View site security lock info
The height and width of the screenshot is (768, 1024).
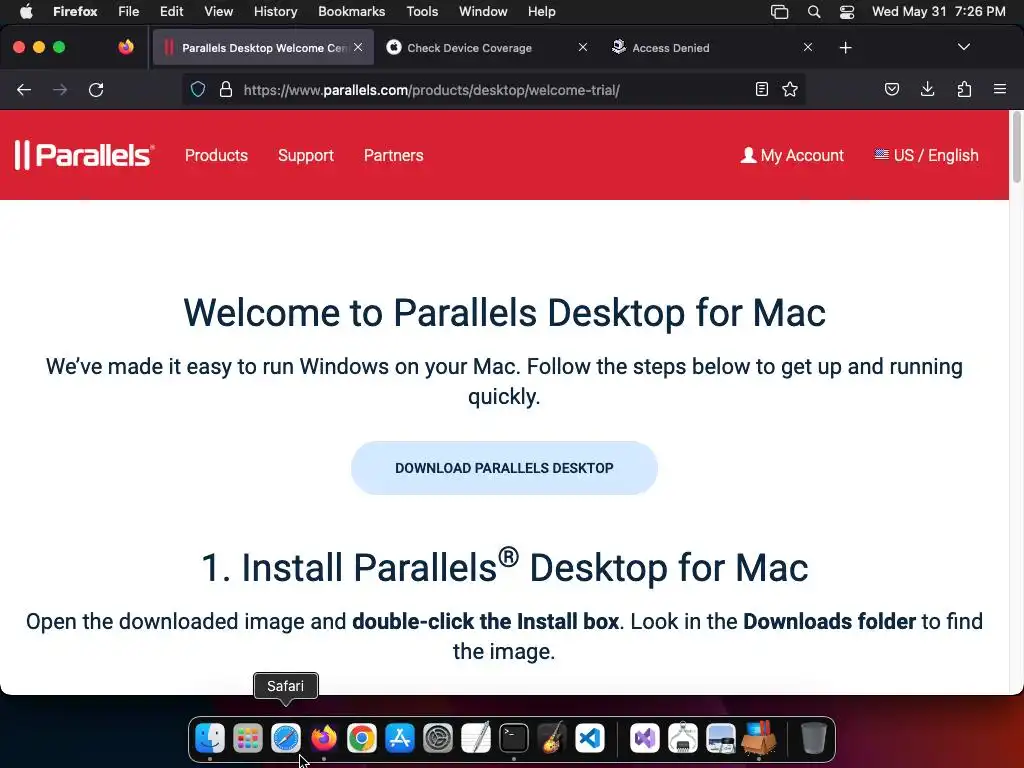pos(226,89)
